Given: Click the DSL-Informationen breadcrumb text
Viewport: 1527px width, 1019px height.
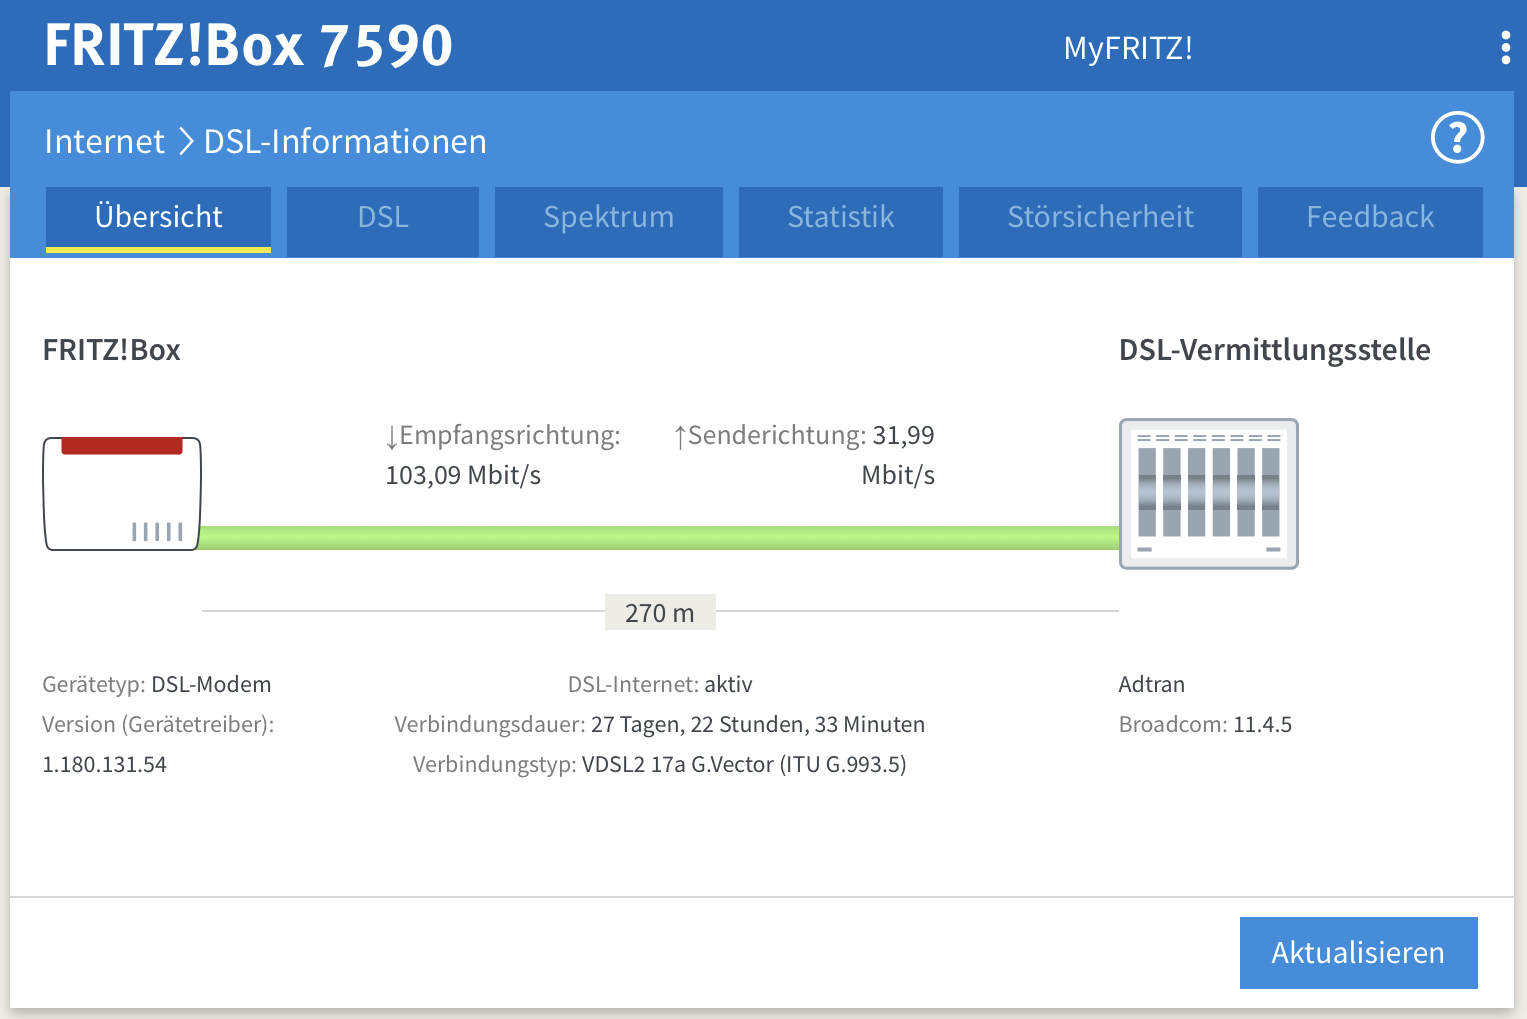Looking at the screenshot, I should click(x=345, y=142).
